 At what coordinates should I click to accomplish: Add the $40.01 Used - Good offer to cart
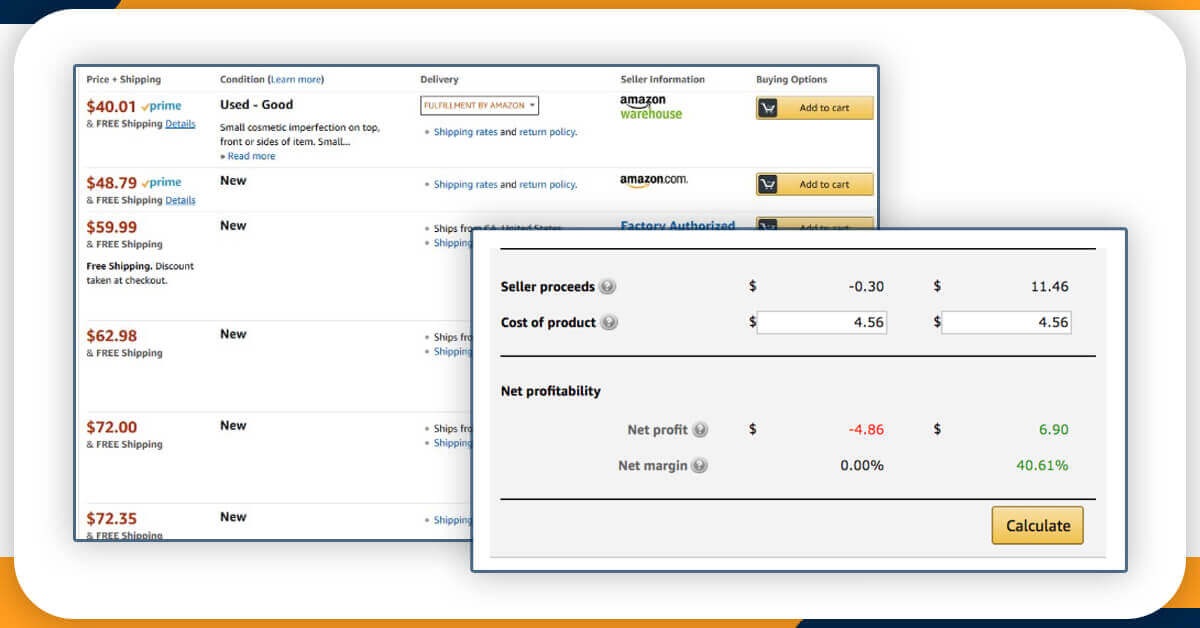(814, 108)
